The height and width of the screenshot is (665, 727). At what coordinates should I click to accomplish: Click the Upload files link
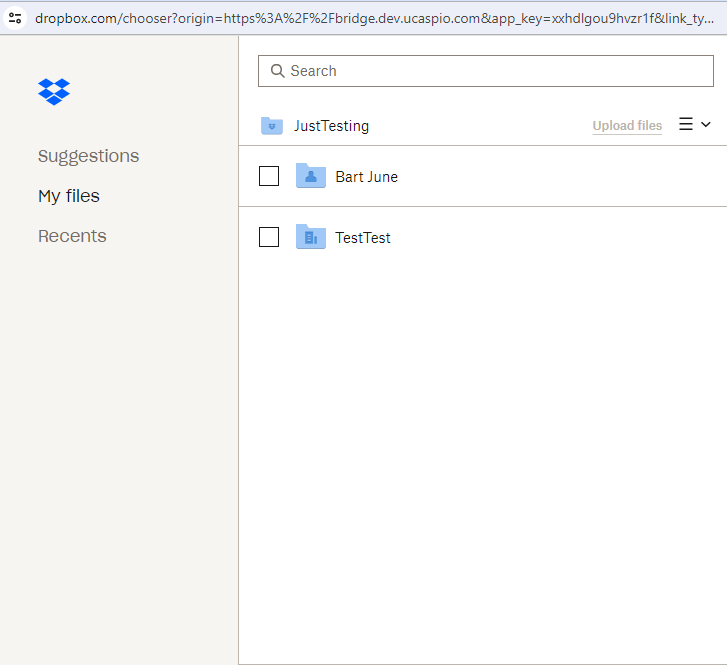627,126
